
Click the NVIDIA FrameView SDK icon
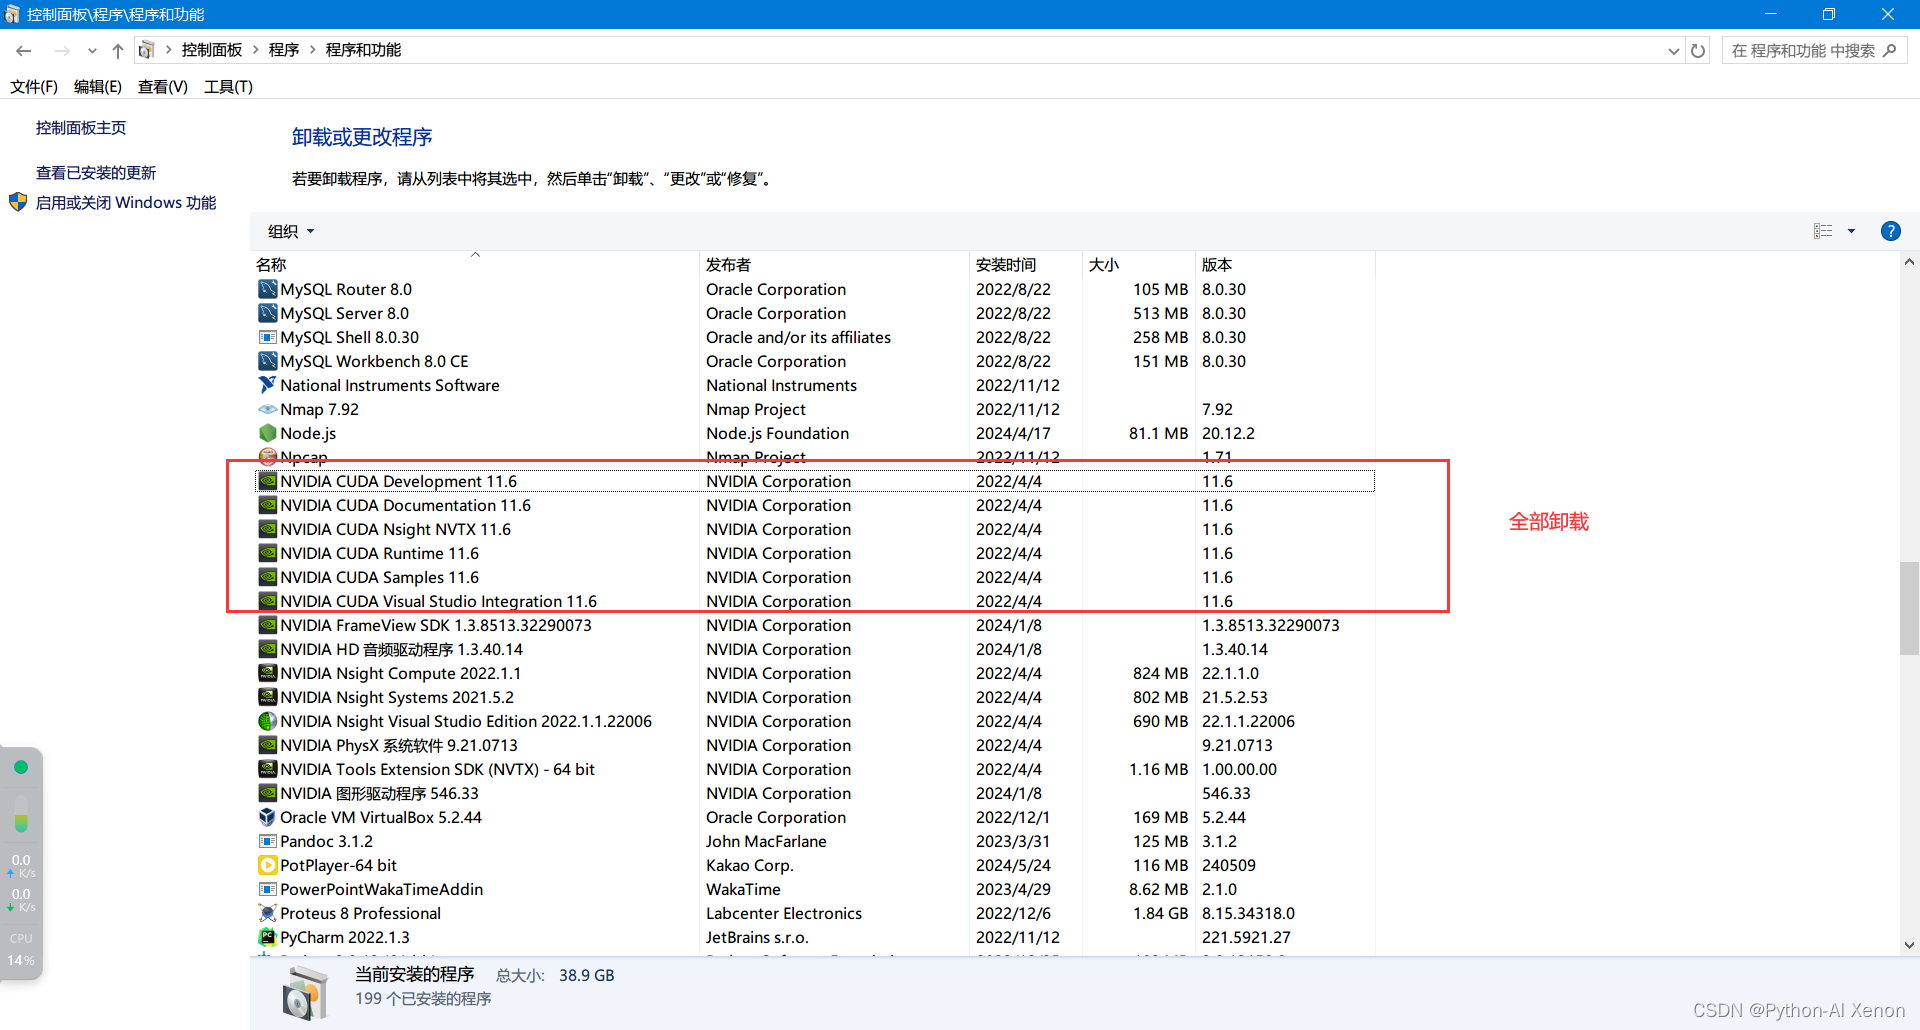point(267,625)
